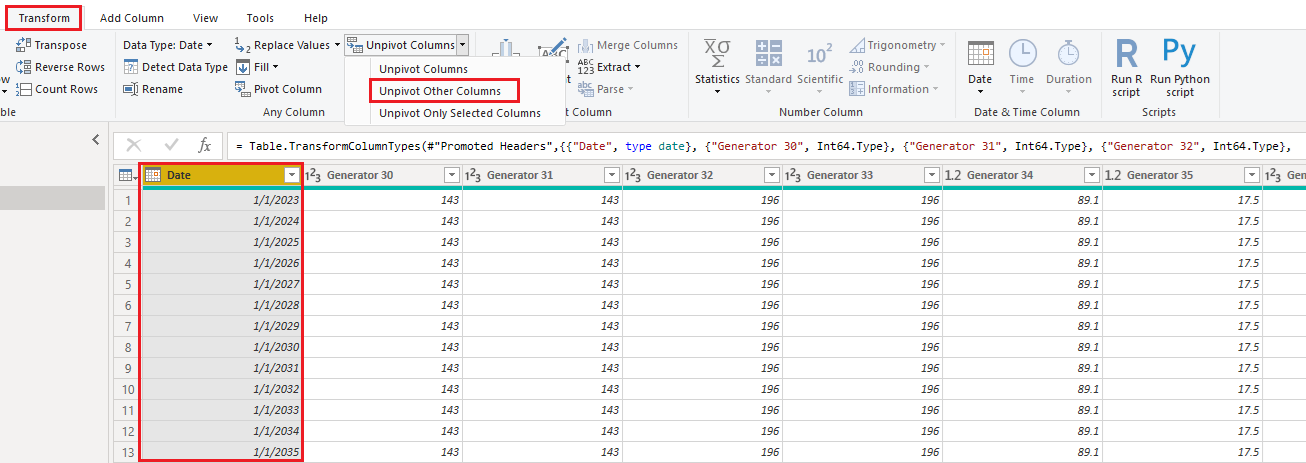Toggle the Unpivot Columns dropdown arrow
1306x463 pixels.
(x=462, y=45)
